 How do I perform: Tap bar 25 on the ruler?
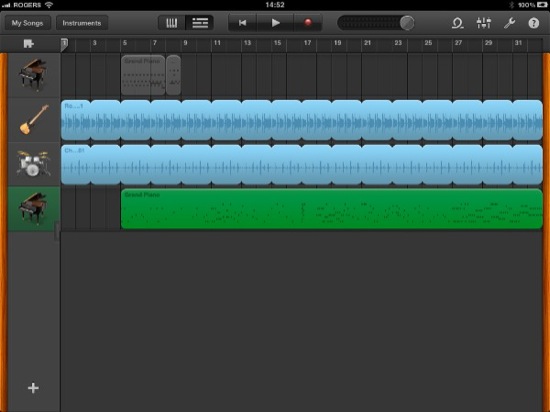point(428,43)
